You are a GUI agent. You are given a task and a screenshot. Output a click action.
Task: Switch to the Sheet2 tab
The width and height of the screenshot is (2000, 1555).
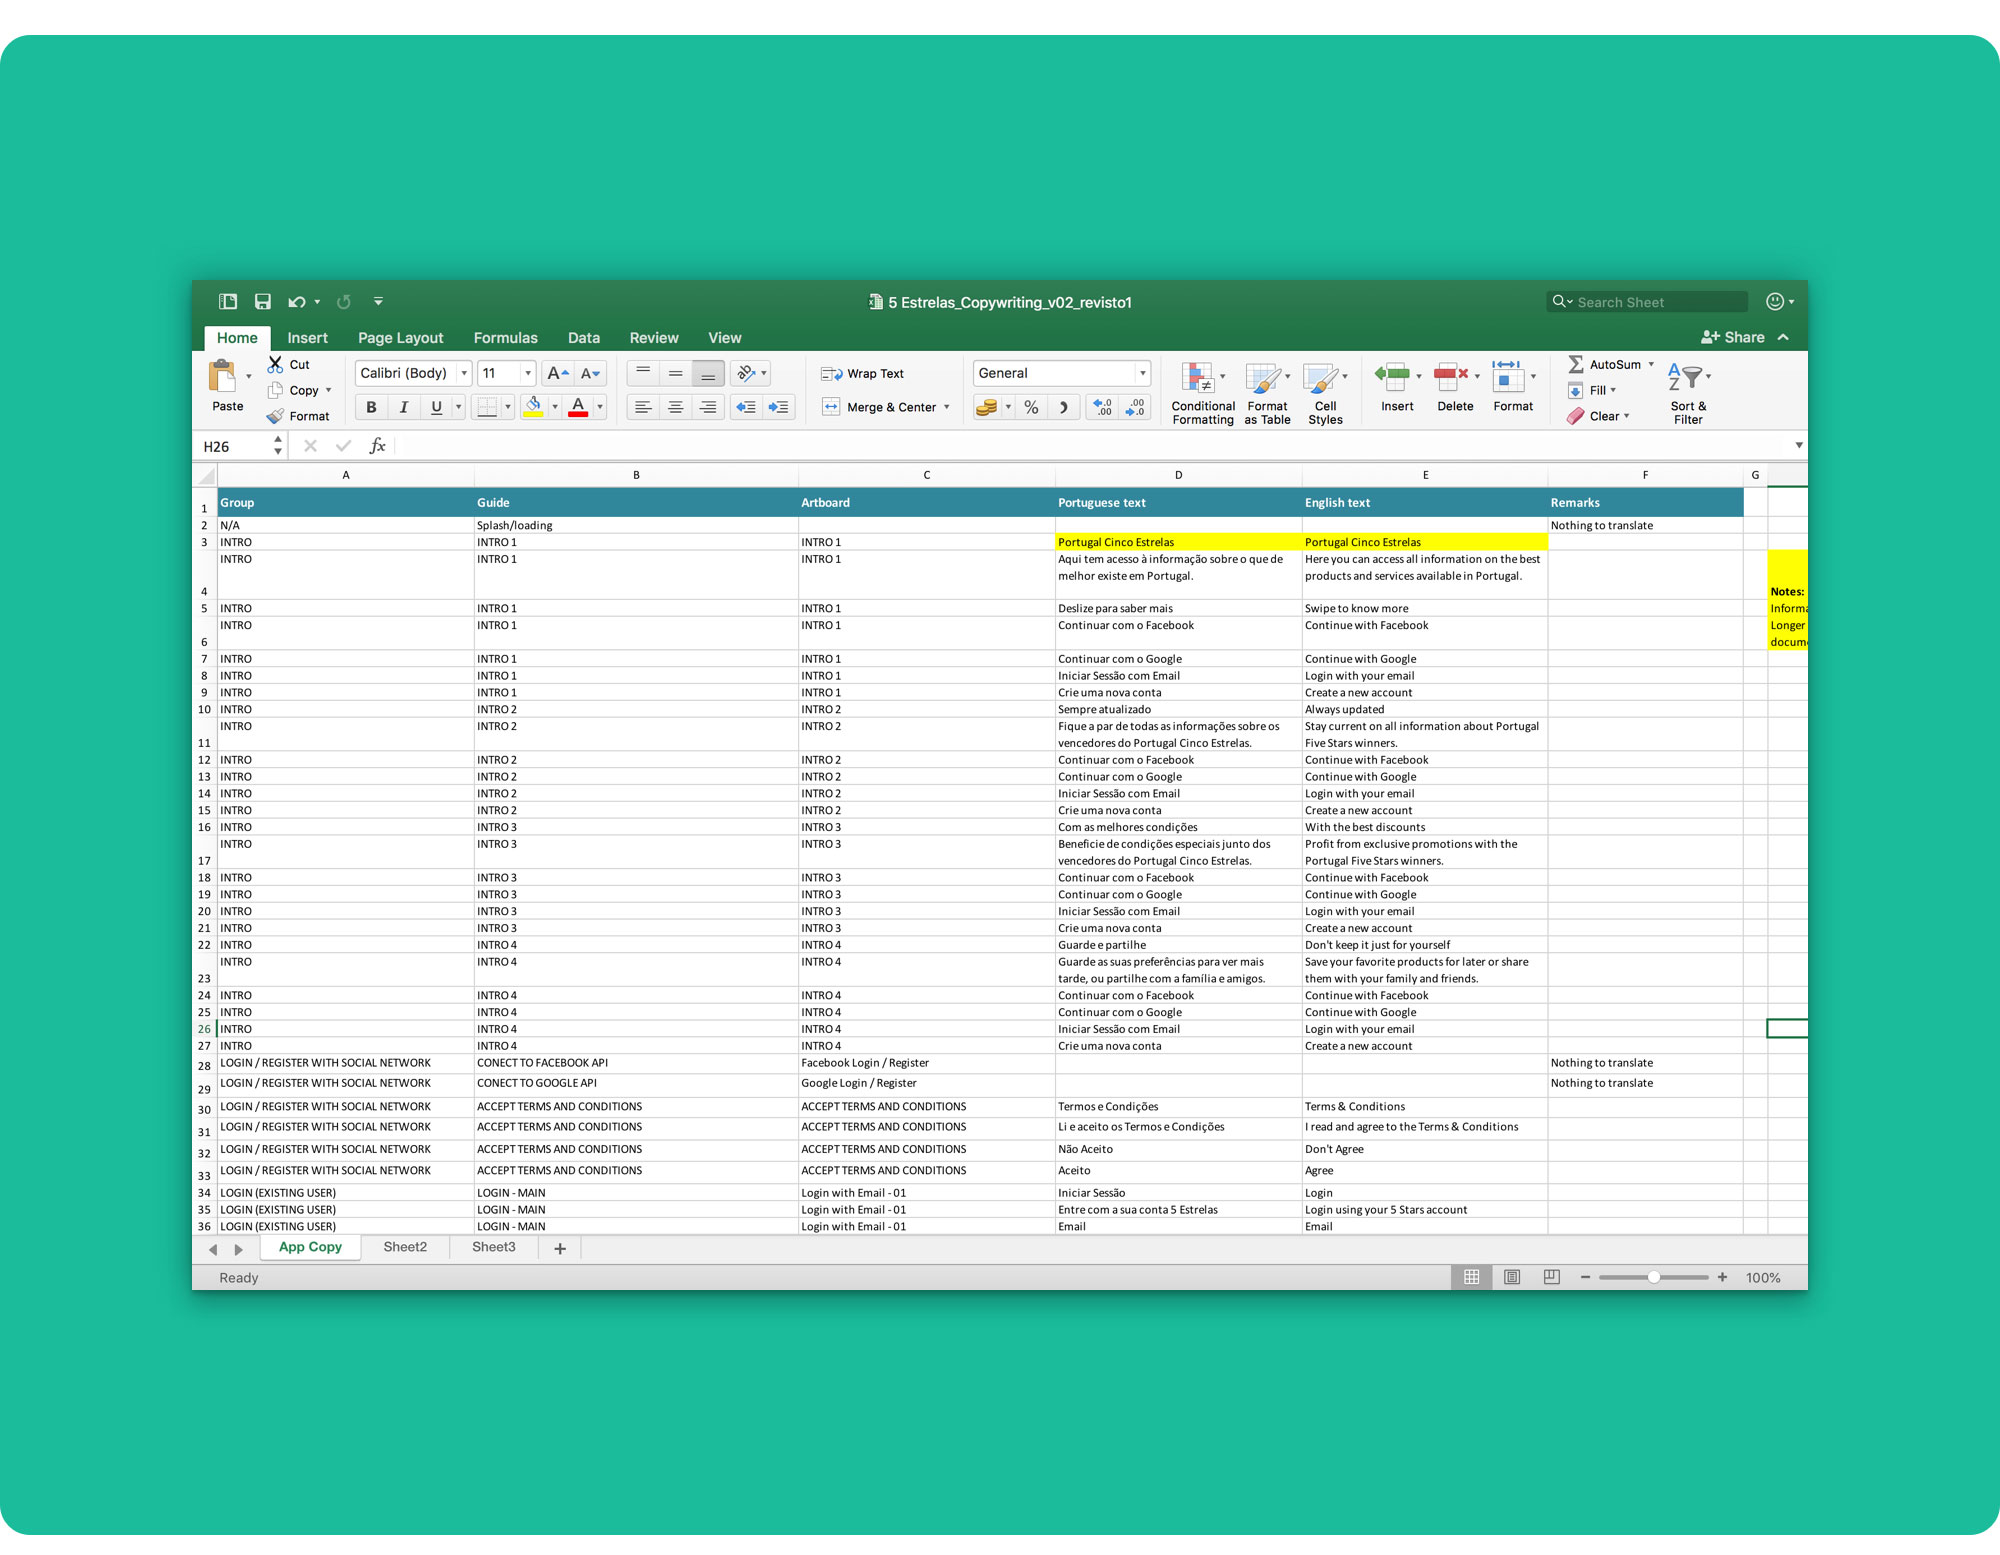tap(405, 1247)
